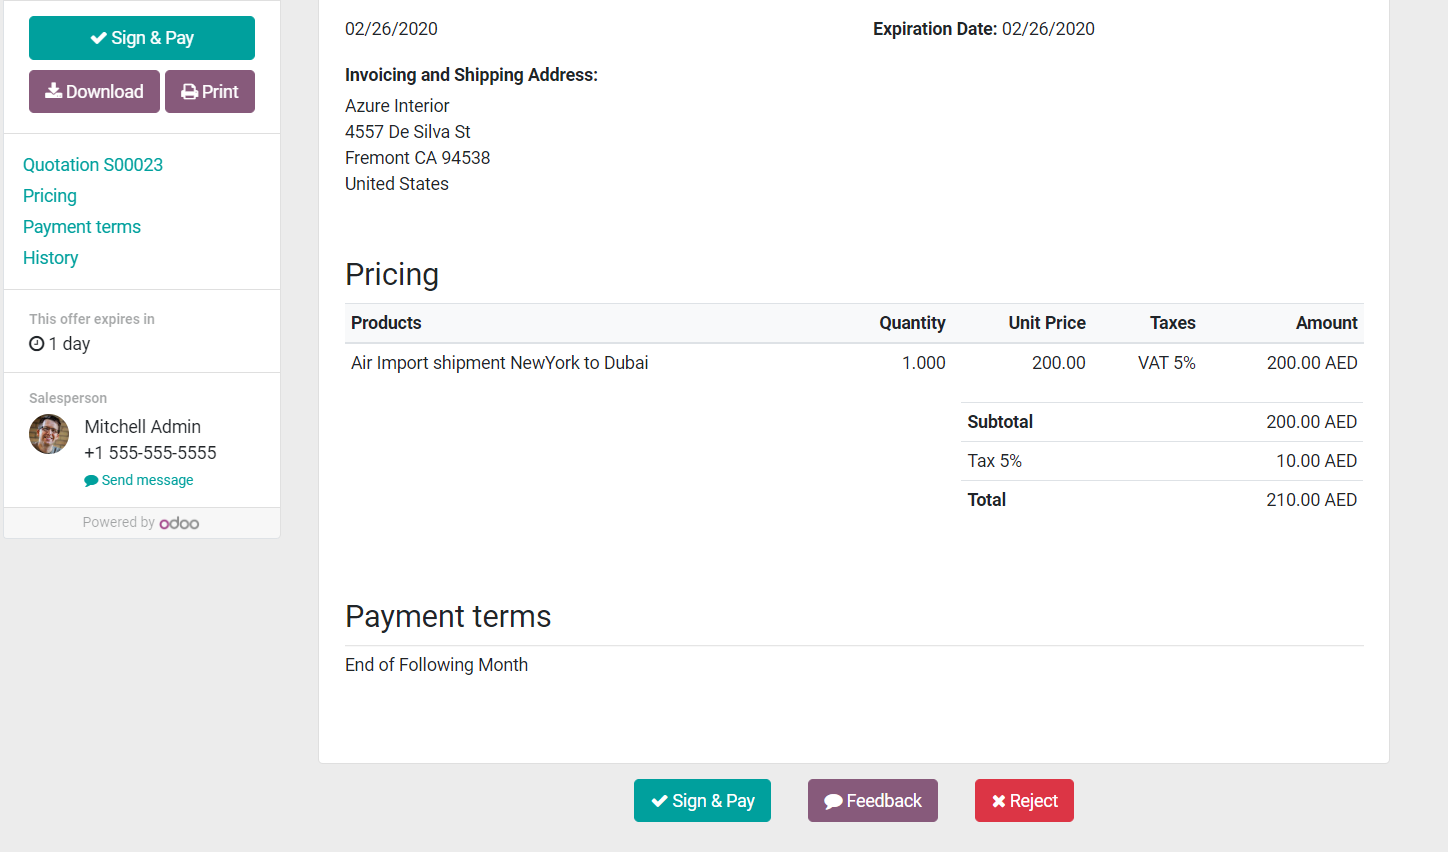This screenshot has width=1448, height=852.
Task: Click the speech bubble icon near Send message
Action: 91,481
